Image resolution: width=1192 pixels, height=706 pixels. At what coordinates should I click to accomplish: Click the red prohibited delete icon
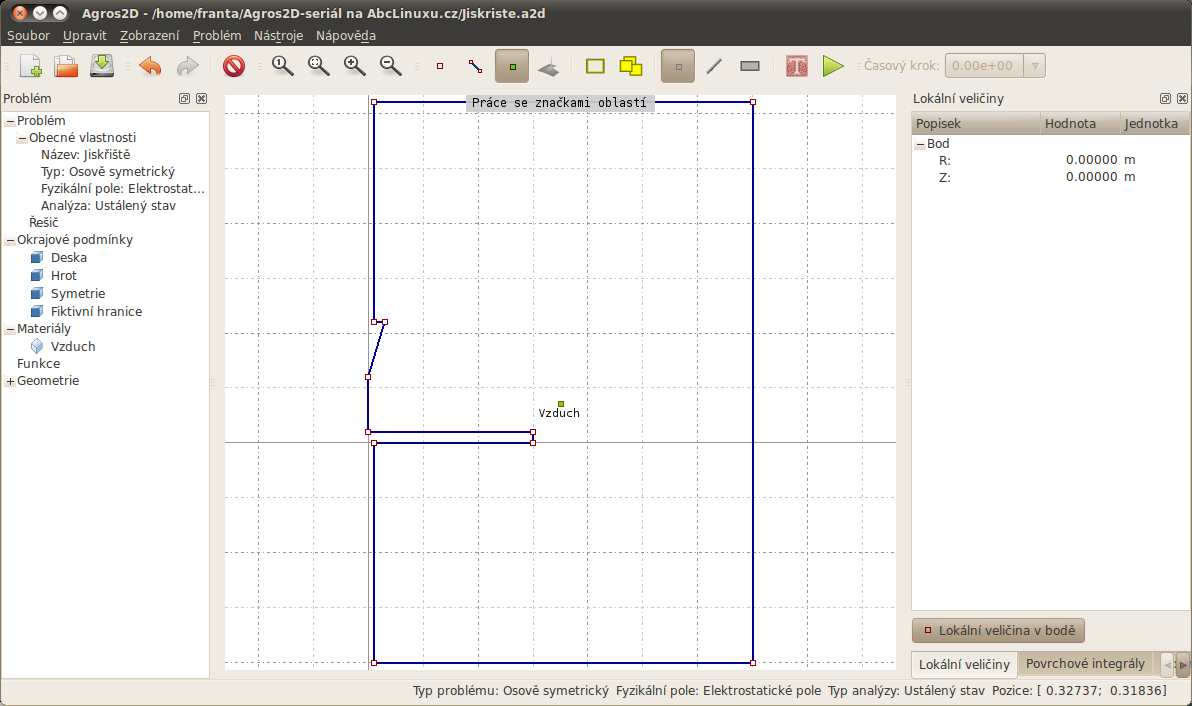click(234, 66)
